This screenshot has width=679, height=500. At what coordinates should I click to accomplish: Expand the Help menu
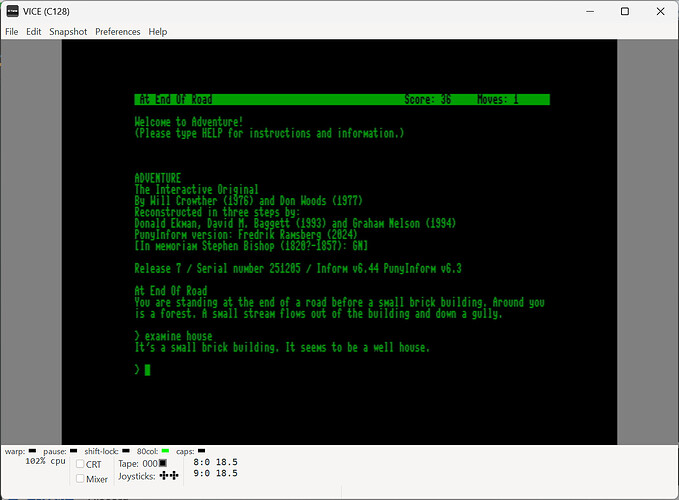click(158, 32)
